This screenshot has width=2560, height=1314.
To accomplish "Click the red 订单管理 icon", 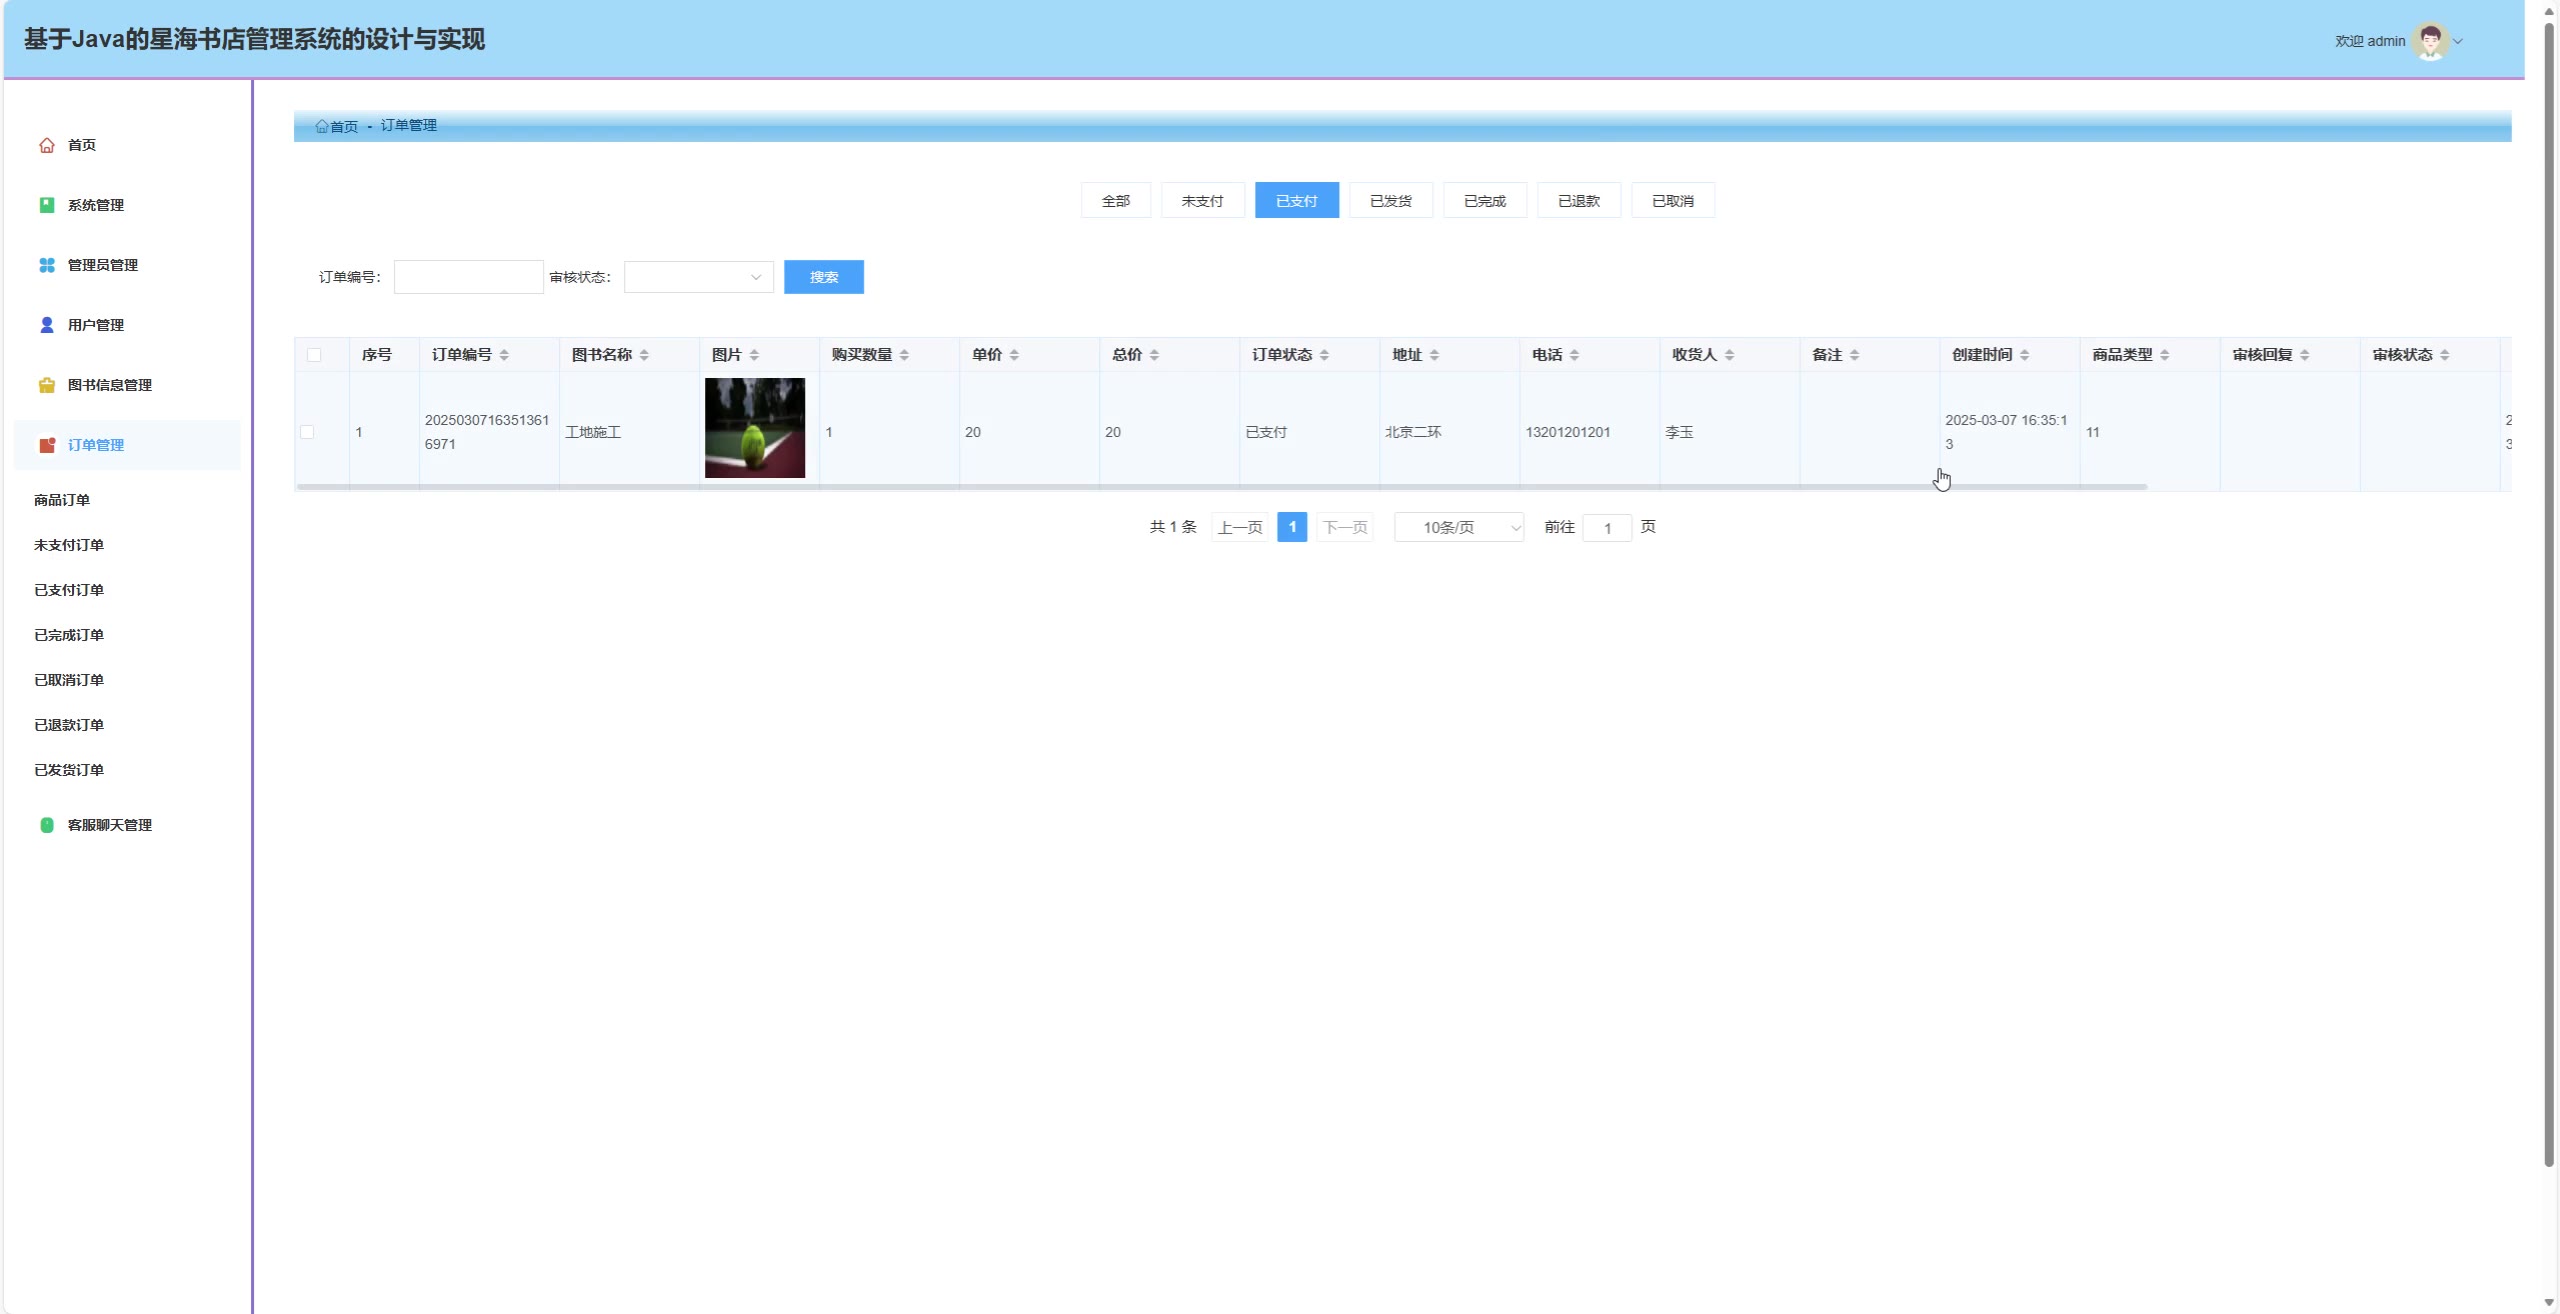I will (47, 445).
